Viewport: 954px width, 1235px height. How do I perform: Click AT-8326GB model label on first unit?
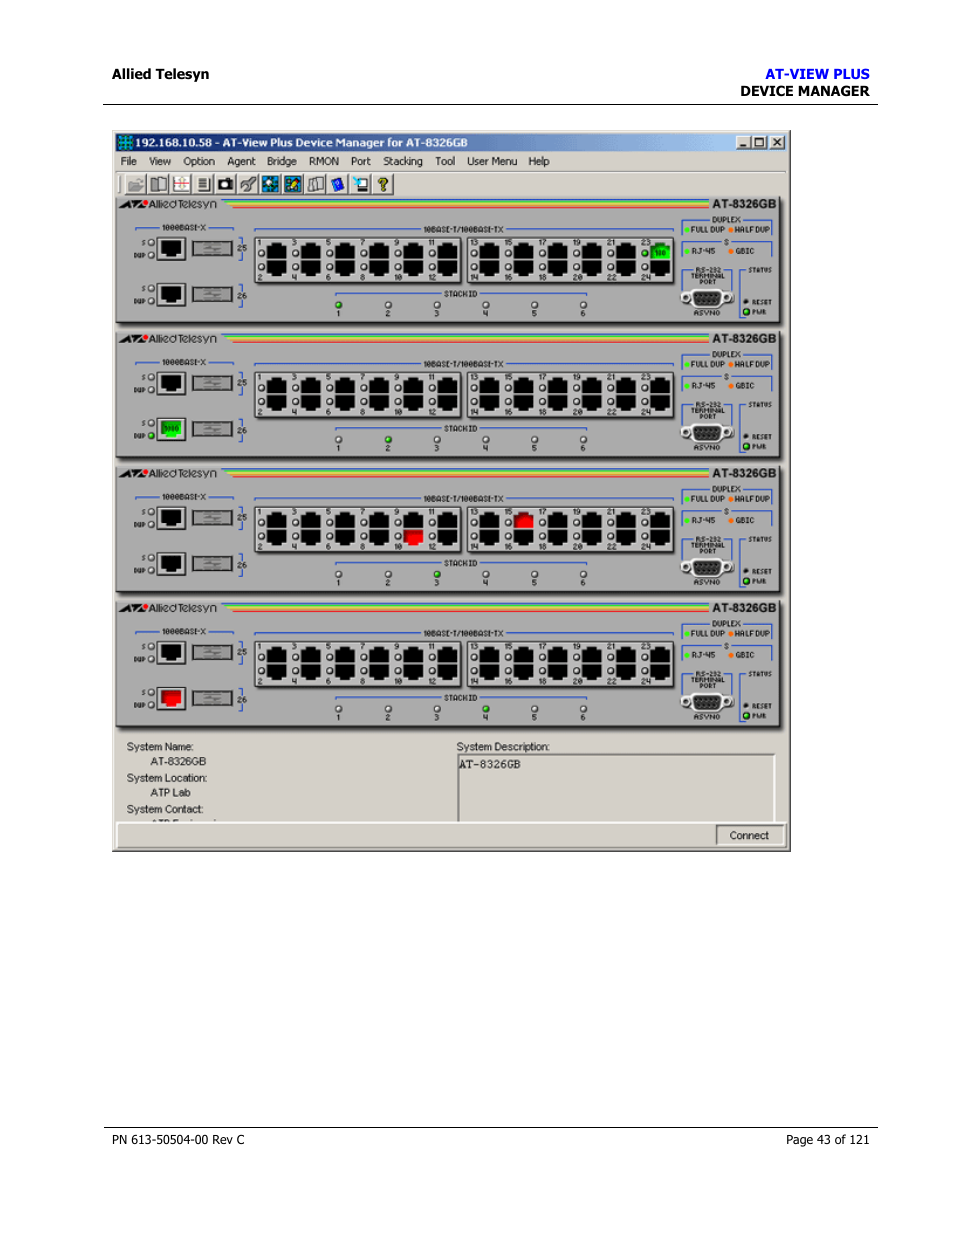coord(744,204)
